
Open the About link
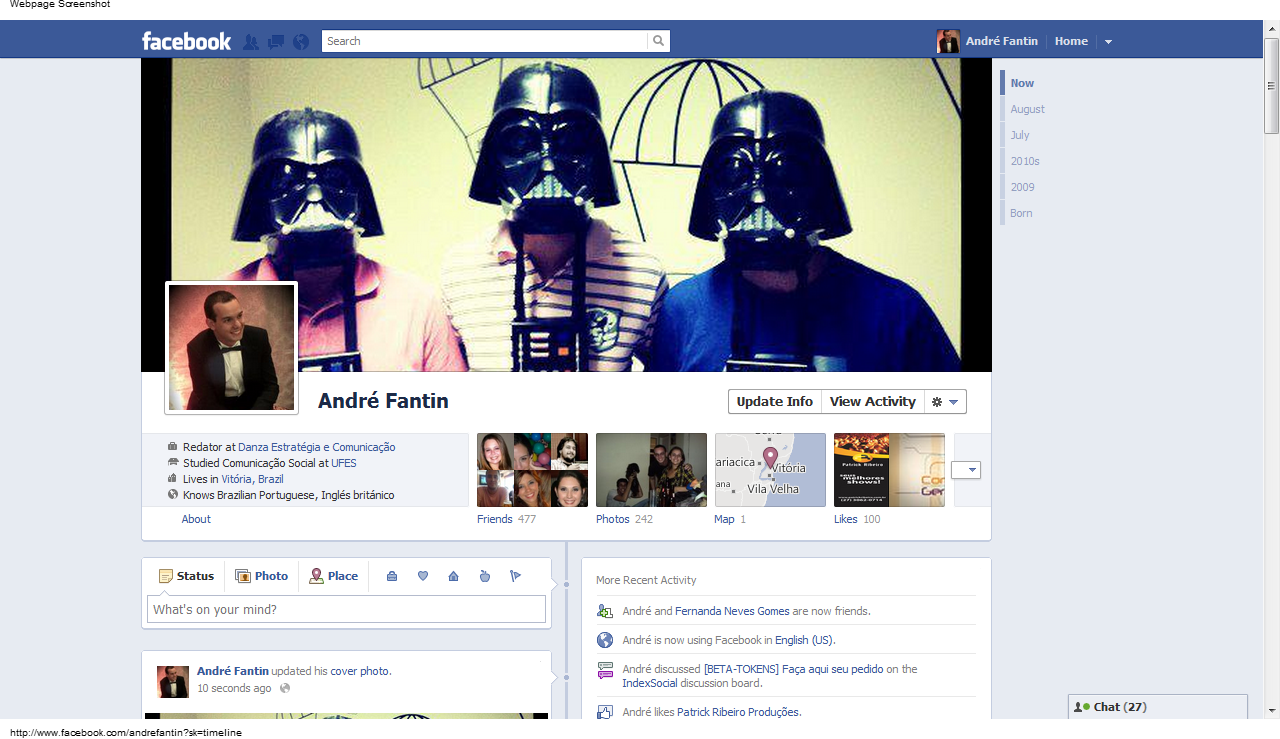tap(196, 519)
